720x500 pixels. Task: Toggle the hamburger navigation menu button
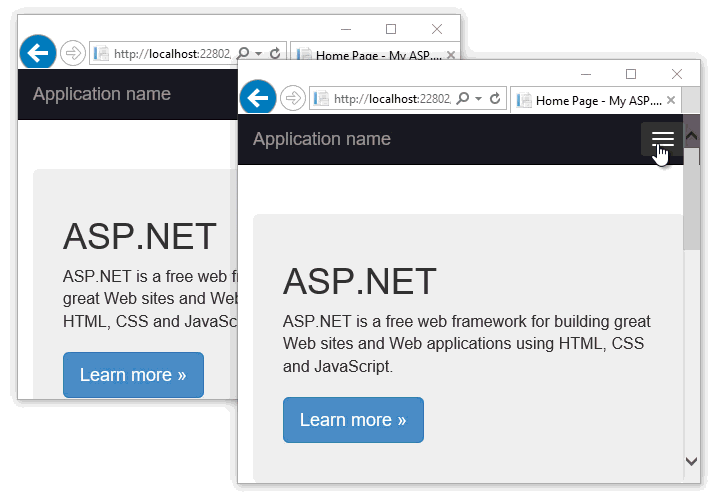tap(662, 140)
